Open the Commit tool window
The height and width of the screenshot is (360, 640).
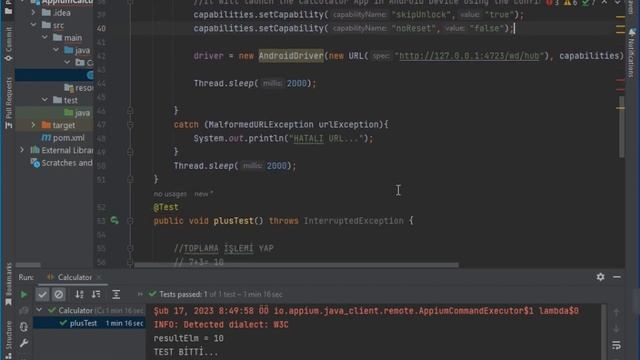pos(8,44)
